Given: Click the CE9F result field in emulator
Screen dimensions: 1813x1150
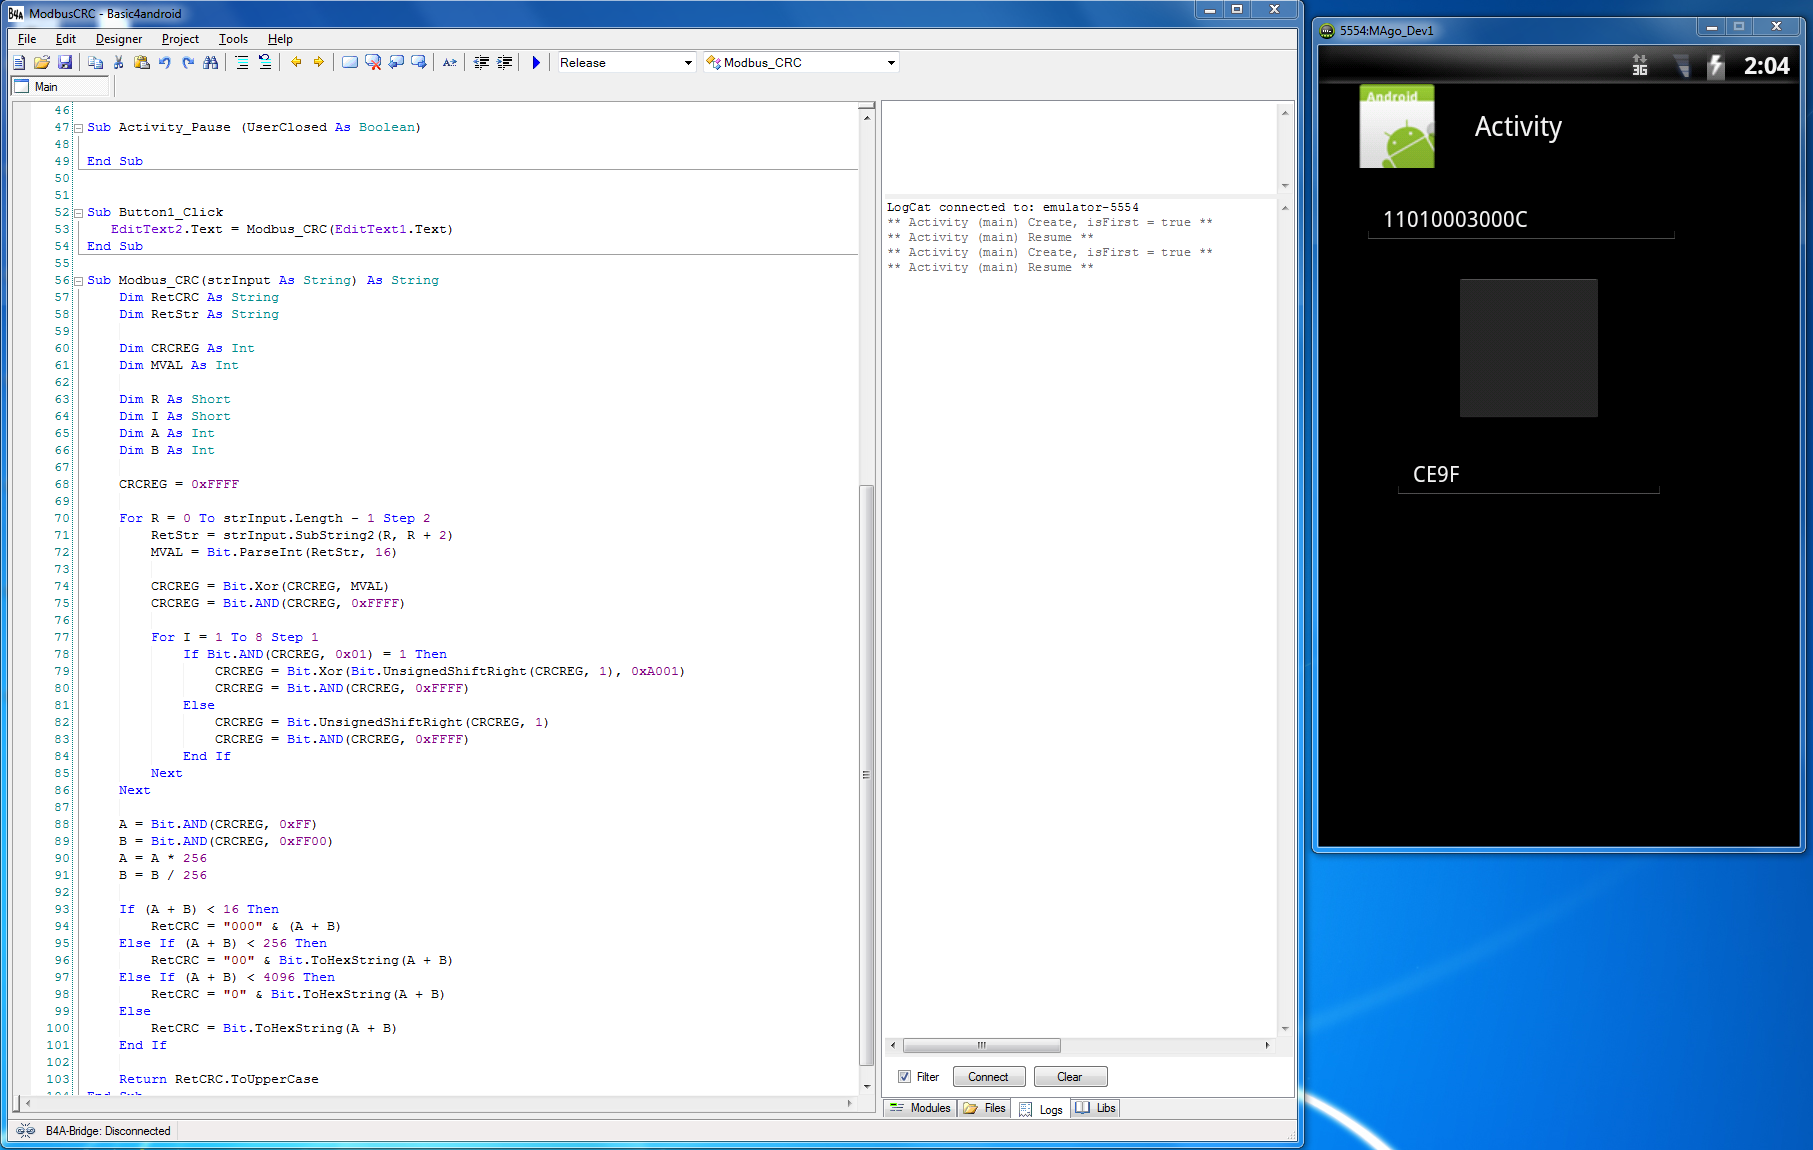Looking at the screenshot, I should click(x=1528, y=475).
